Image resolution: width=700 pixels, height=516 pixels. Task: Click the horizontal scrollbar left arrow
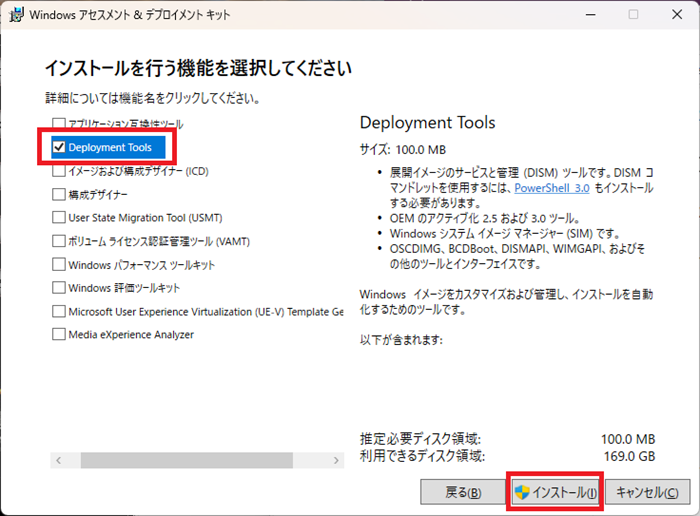tap(58, 460)
